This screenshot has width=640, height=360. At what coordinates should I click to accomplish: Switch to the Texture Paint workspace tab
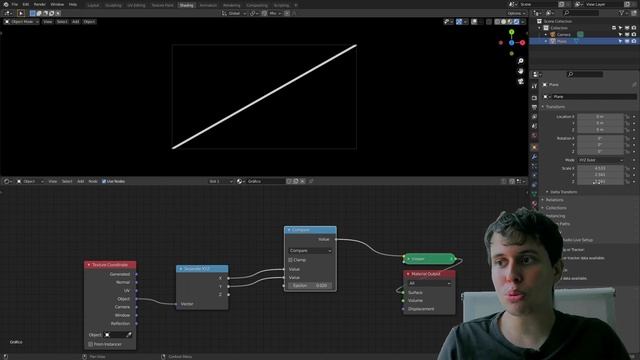[162, 5]
